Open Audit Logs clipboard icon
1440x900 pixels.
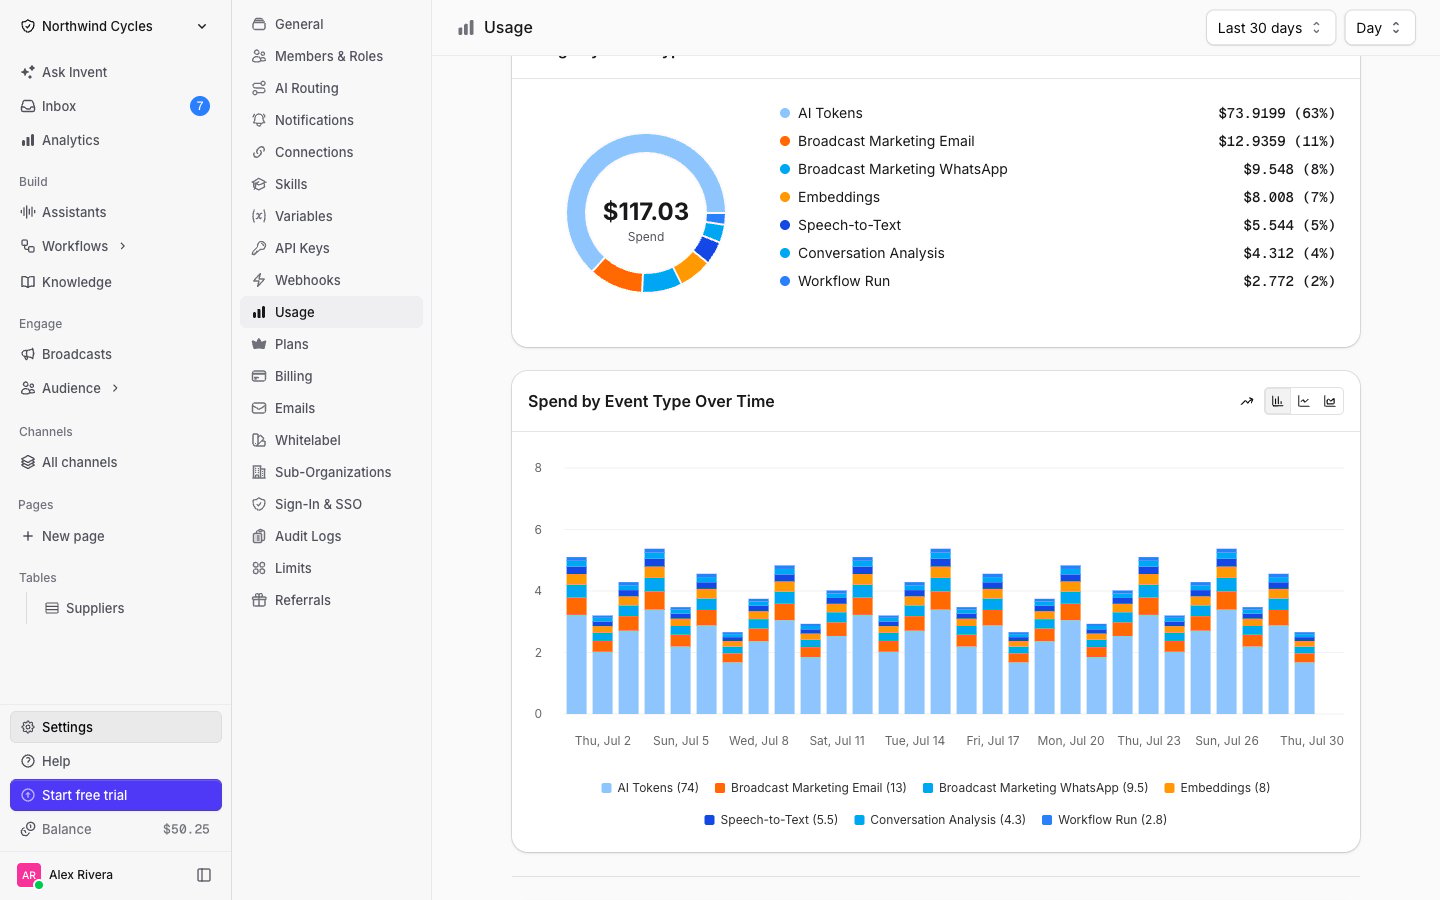(x=259, y=536)
